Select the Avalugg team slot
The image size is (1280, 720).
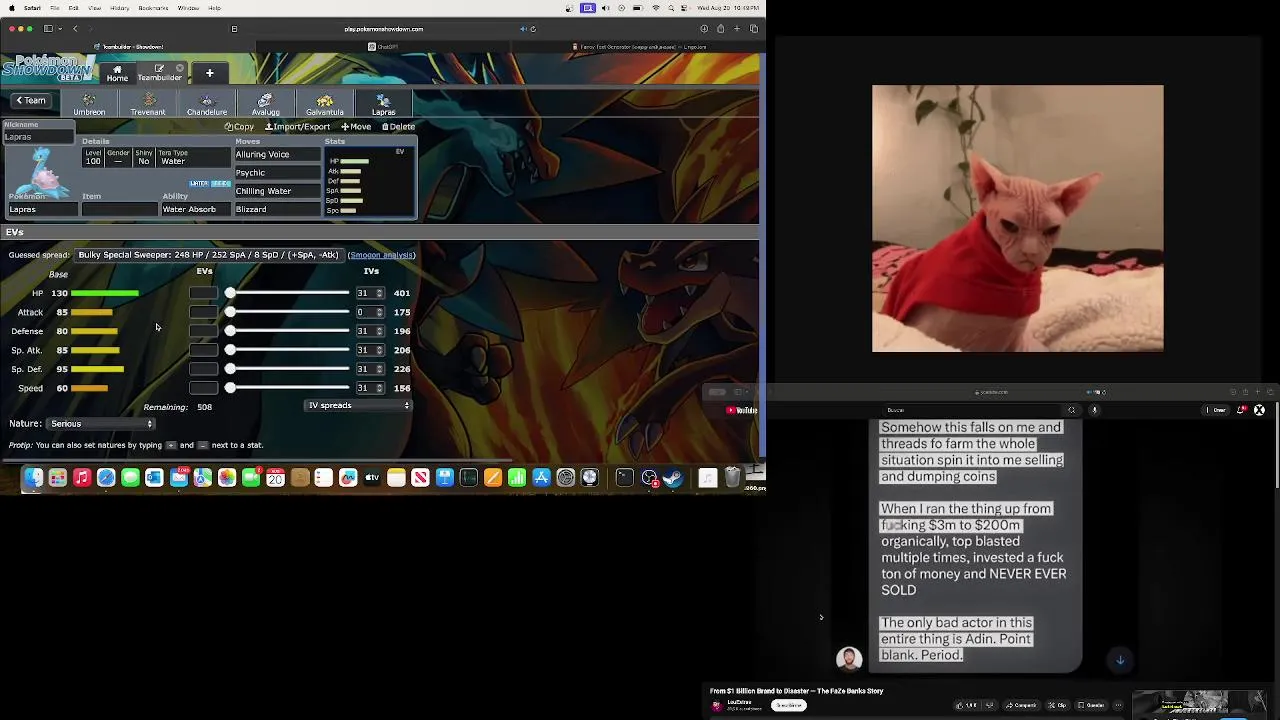click(x=266, y=103)
